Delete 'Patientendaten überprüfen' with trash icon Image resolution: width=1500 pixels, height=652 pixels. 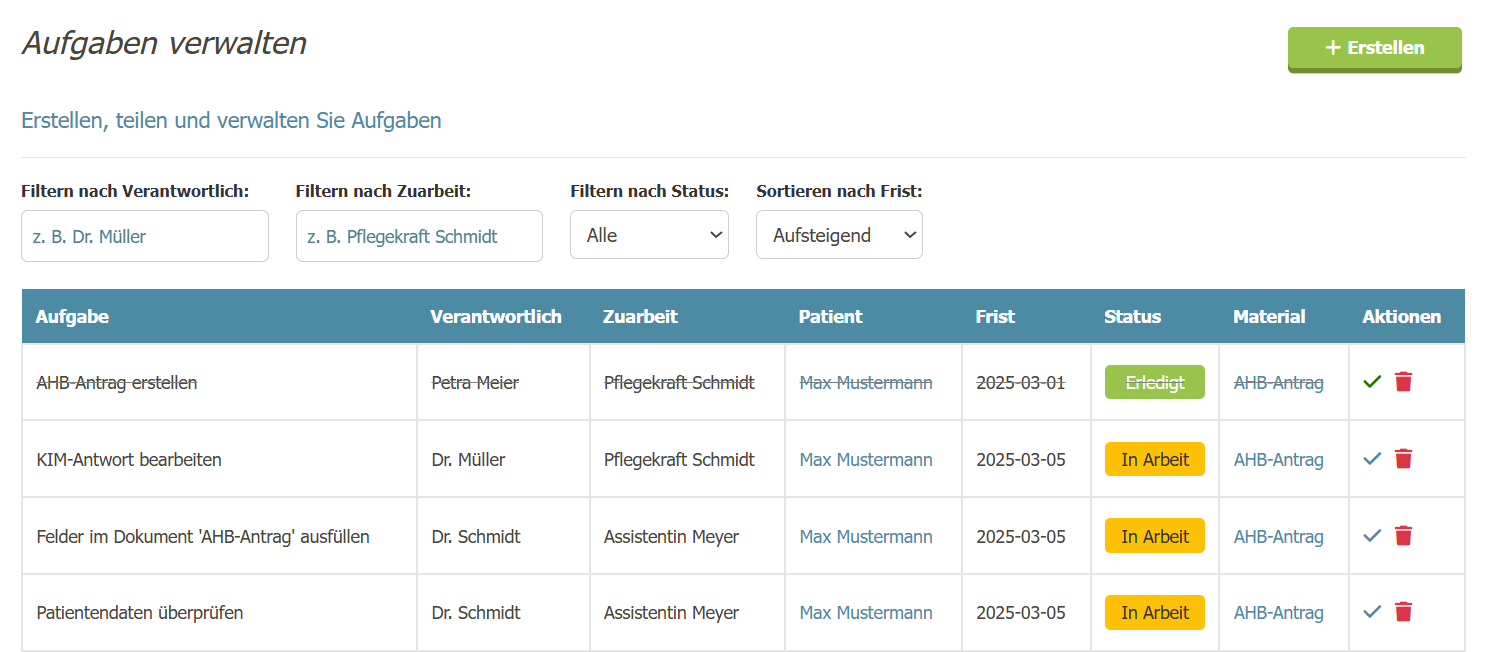1403,612
